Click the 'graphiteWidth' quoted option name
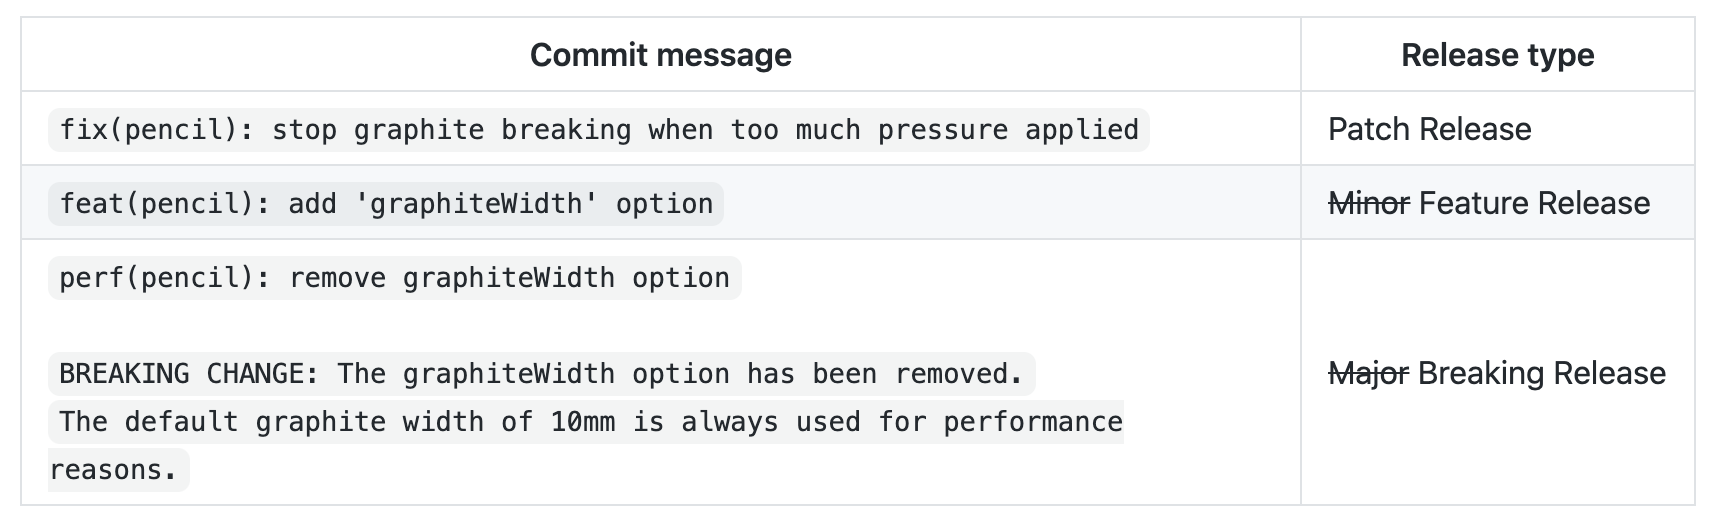This screenshot has height=522, width=1716. [x=469, y=204]
